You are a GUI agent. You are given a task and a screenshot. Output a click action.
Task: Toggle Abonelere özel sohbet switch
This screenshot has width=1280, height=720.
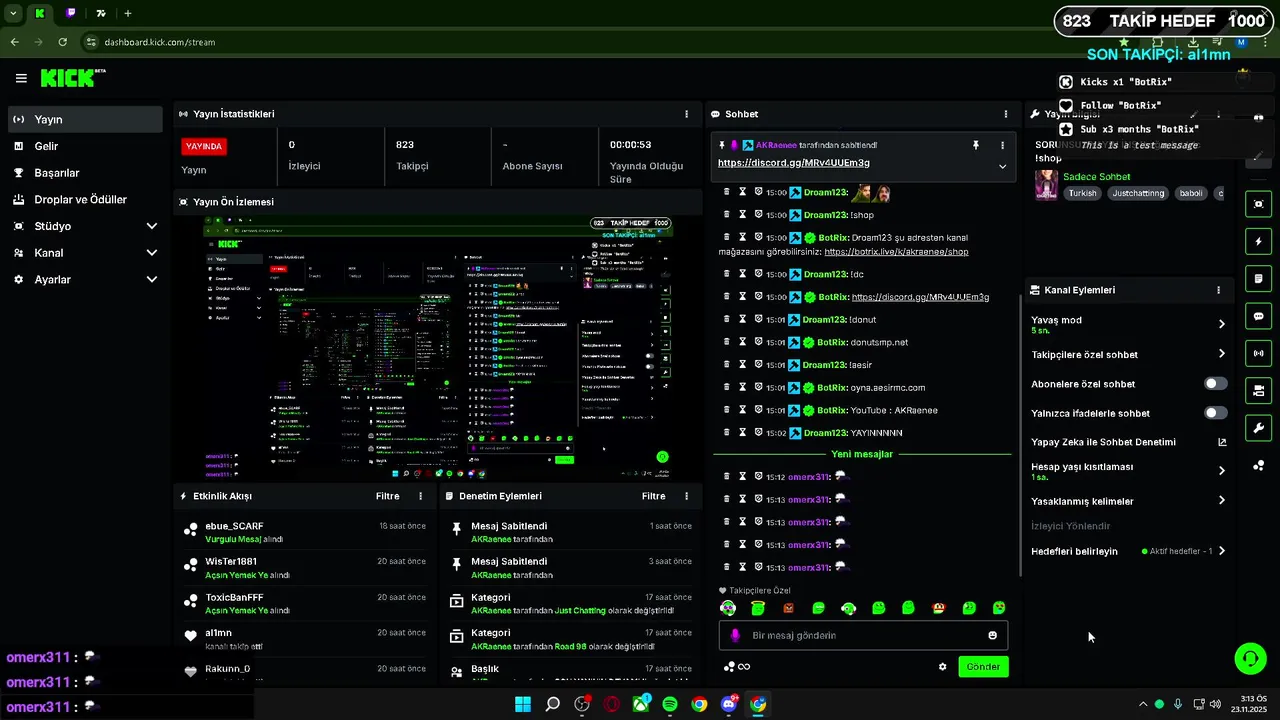1216,384
